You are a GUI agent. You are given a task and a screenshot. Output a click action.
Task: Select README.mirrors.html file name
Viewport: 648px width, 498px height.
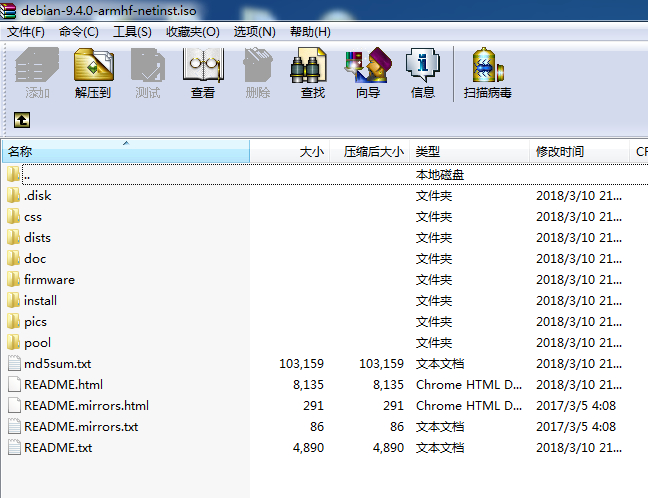tap(86, 405)
